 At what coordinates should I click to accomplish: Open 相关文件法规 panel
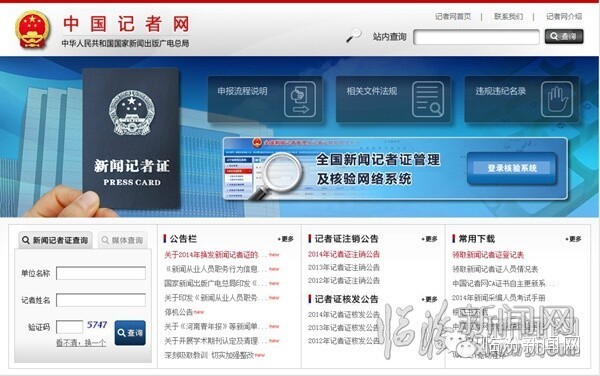393,99
